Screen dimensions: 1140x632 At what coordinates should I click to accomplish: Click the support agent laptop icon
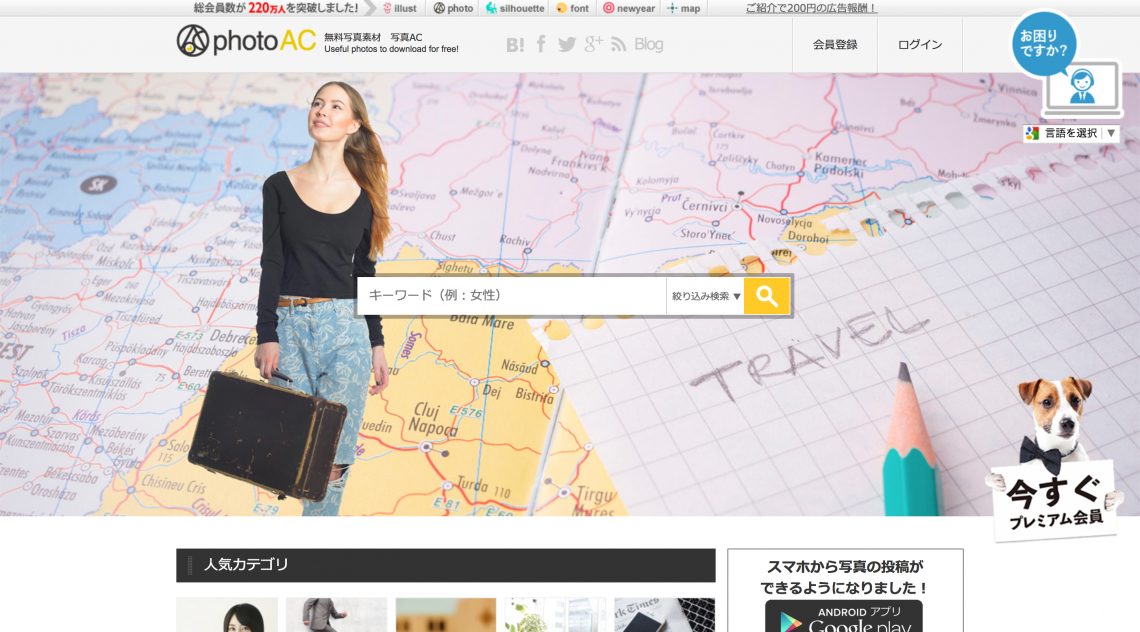coord(1083,89)
